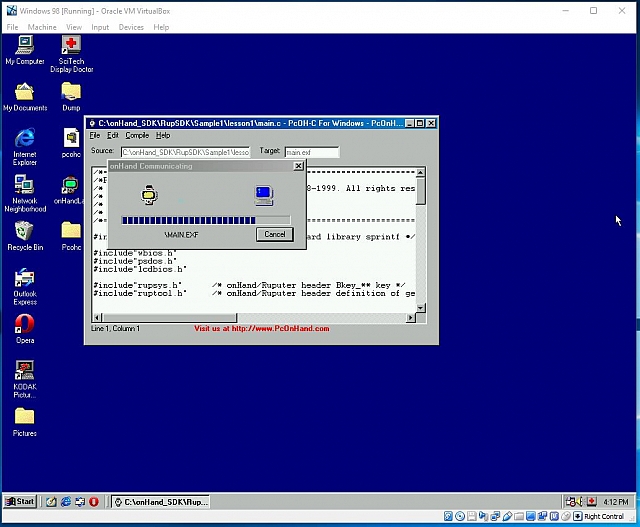Screen dimensions: 640x527
Task: Open the KODAK Picture desktop shortcut
Action: point(24,379)
